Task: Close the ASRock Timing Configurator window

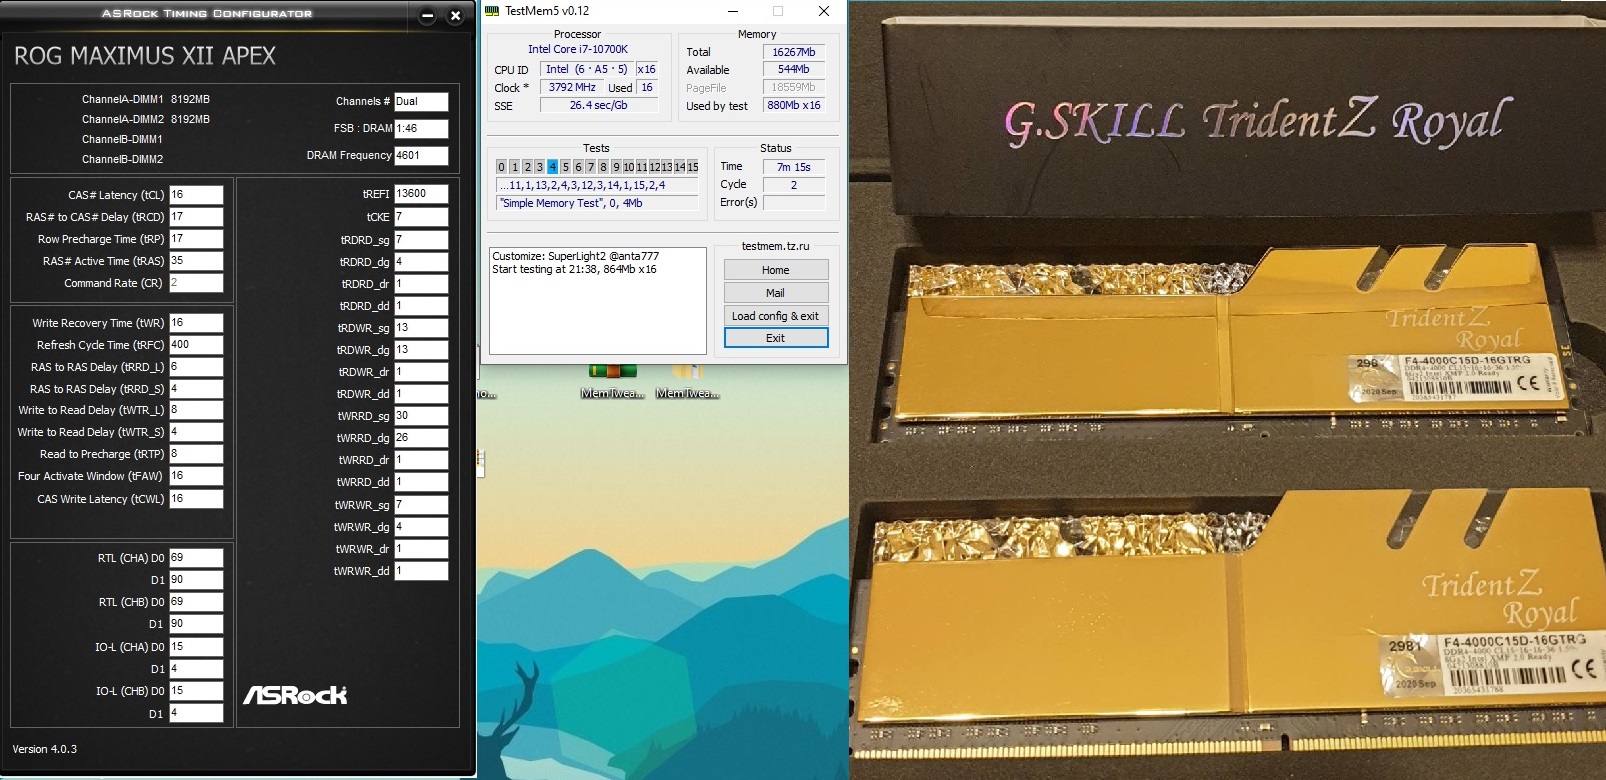Action: point(455,15)
